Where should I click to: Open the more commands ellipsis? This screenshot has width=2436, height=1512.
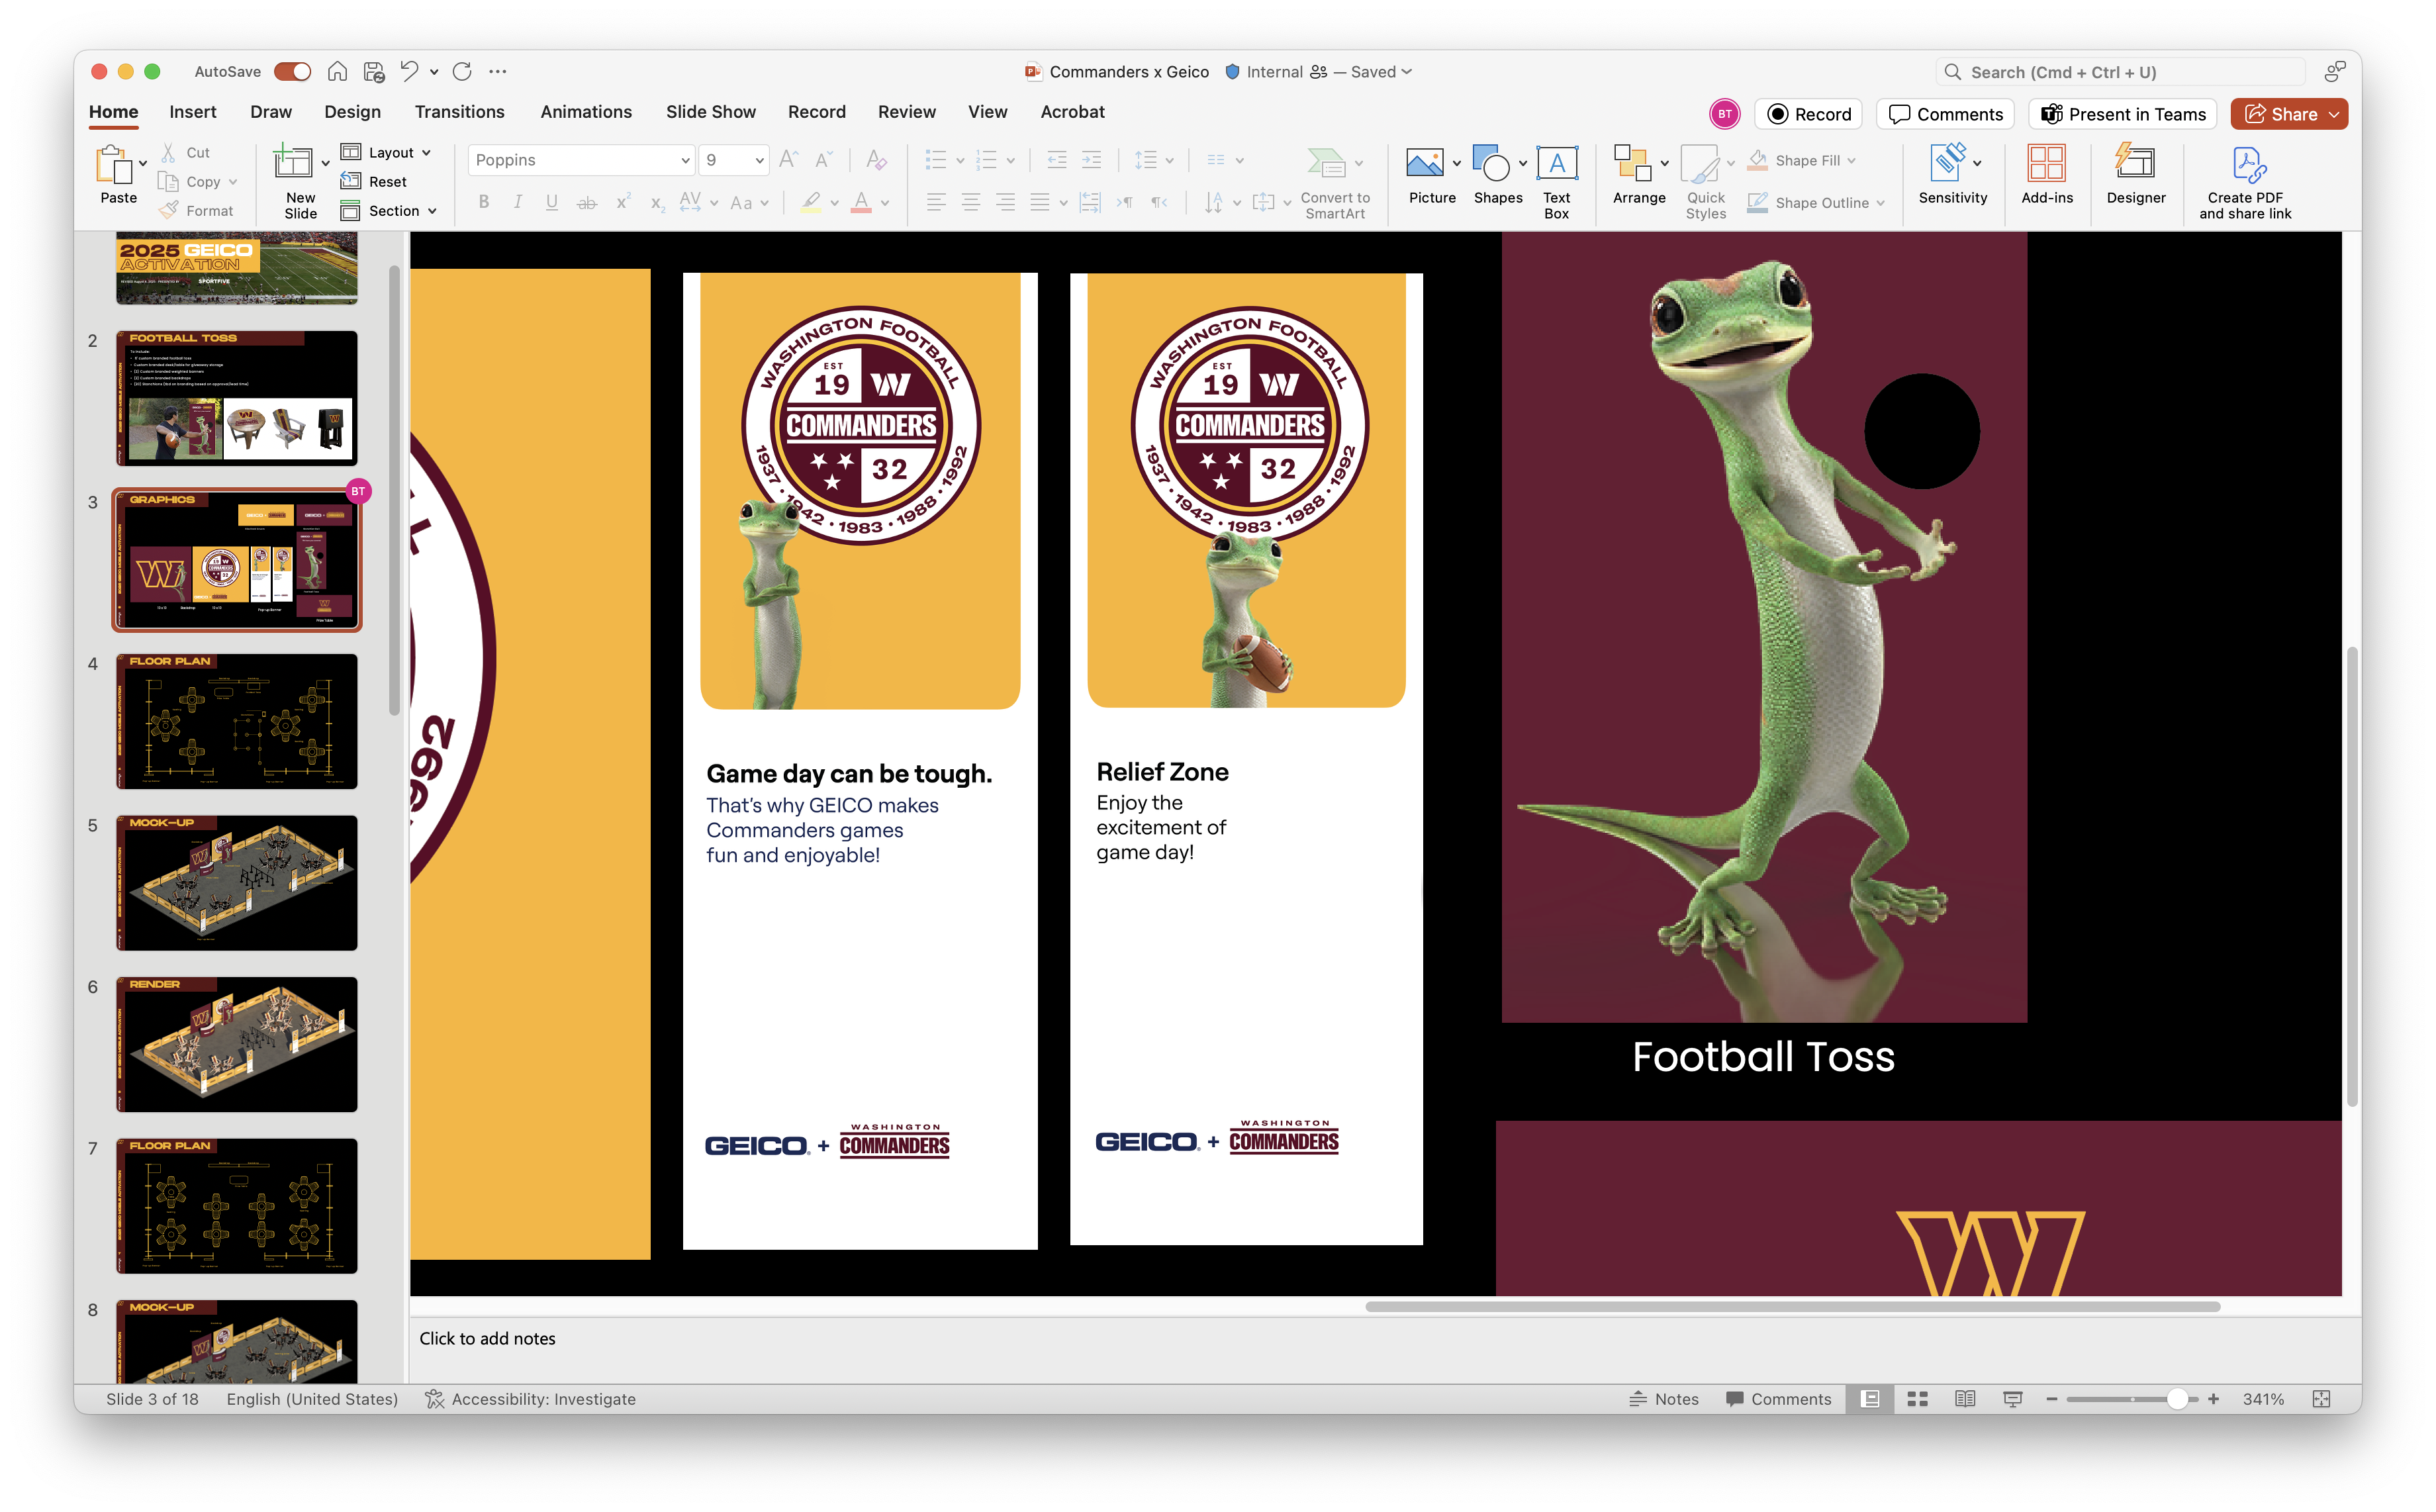tap(498, 72)
